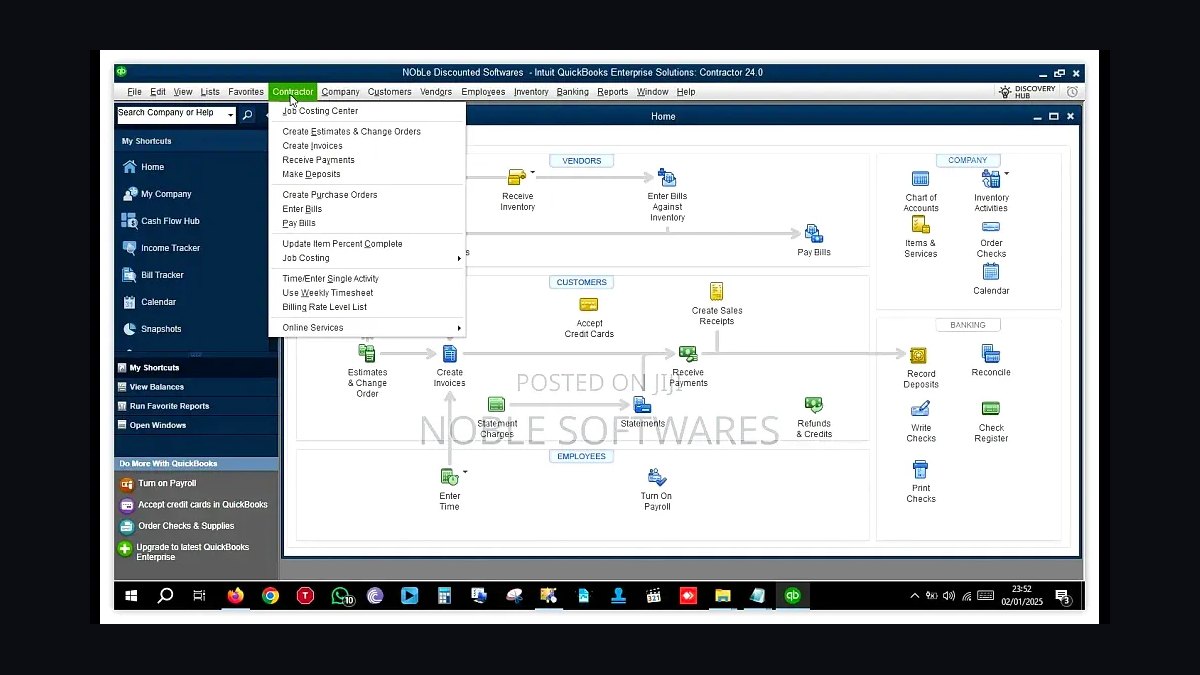The image size is (1200, 675).
Task: Open Write Checks icon
Action: click(x=920, y=409)
